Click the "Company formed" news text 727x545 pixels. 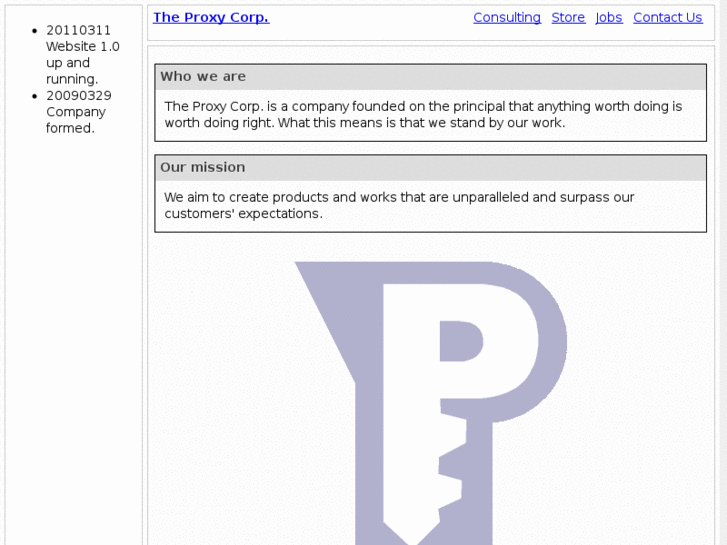75,120
